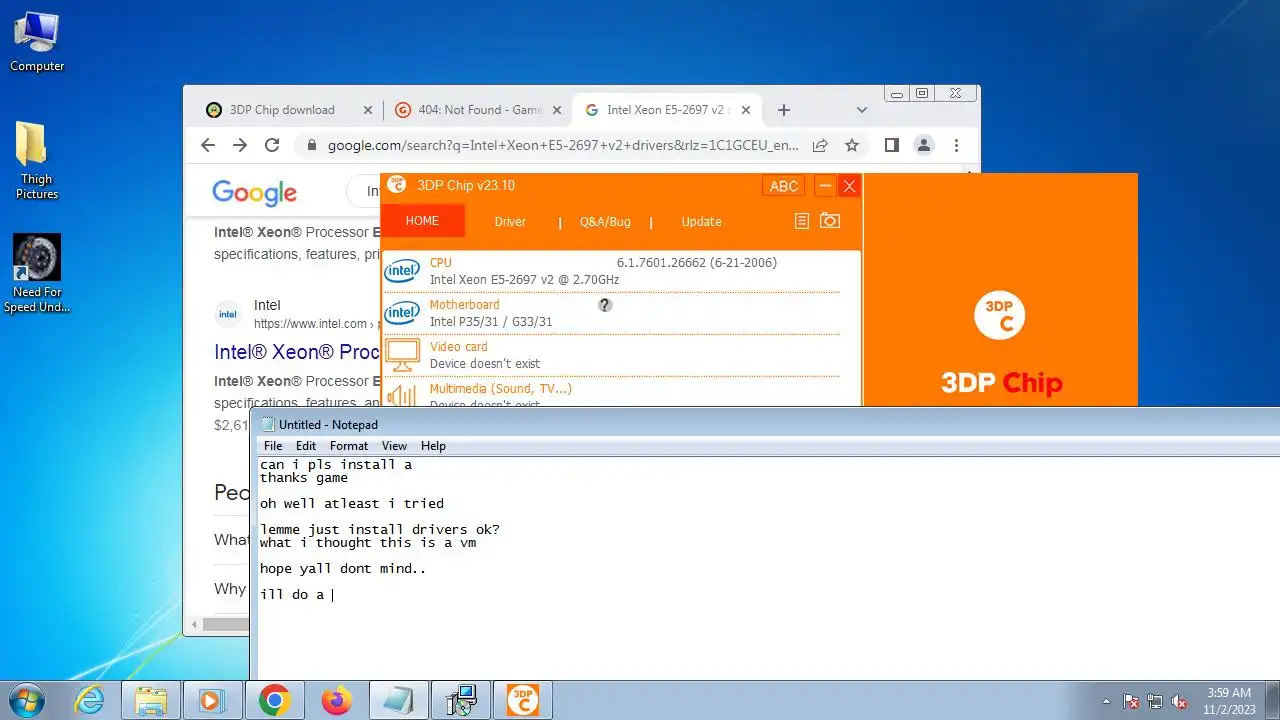Close the 404: Not Found tab
Viewport: 1280px width, 720px height.
pos(557,110)
